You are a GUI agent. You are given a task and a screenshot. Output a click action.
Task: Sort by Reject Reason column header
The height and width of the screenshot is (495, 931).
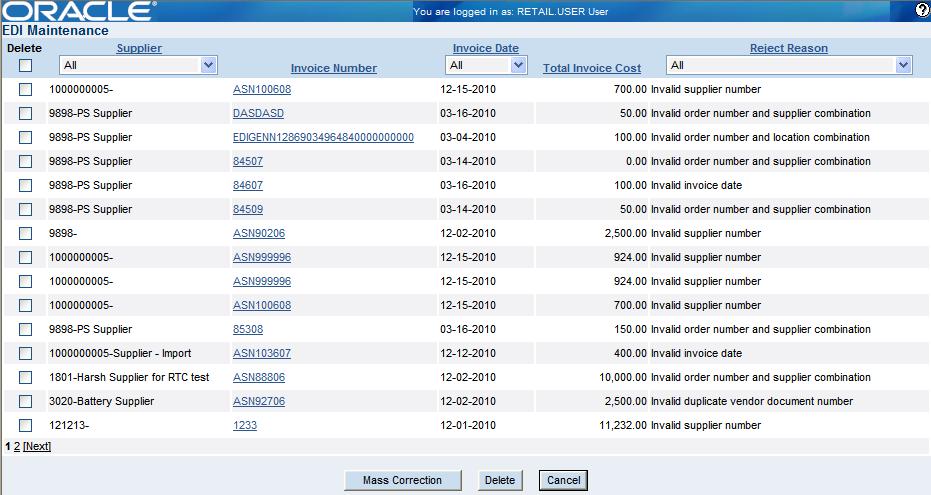coord(788,48)
